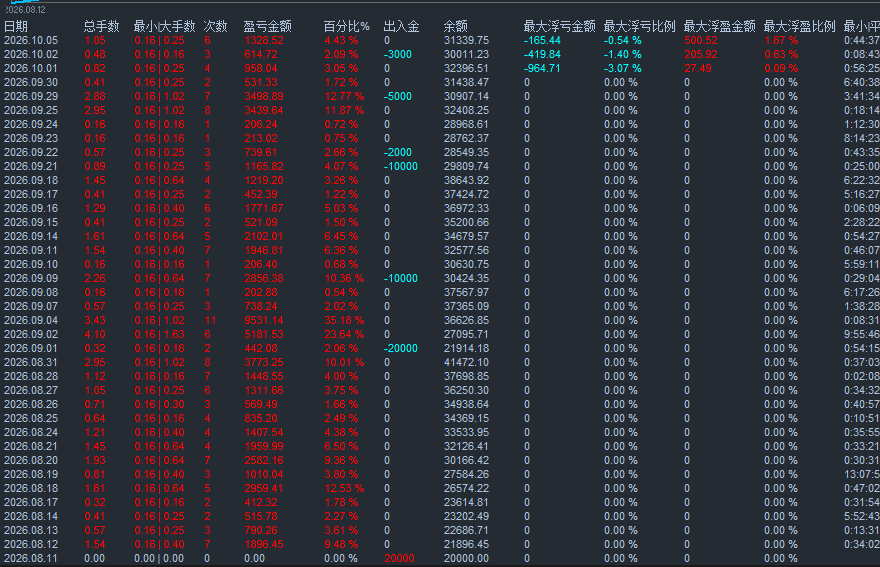Select the date cell 2026.08.31
The width and height of the screenshot is (880, 567).
[x=31, y=362]
